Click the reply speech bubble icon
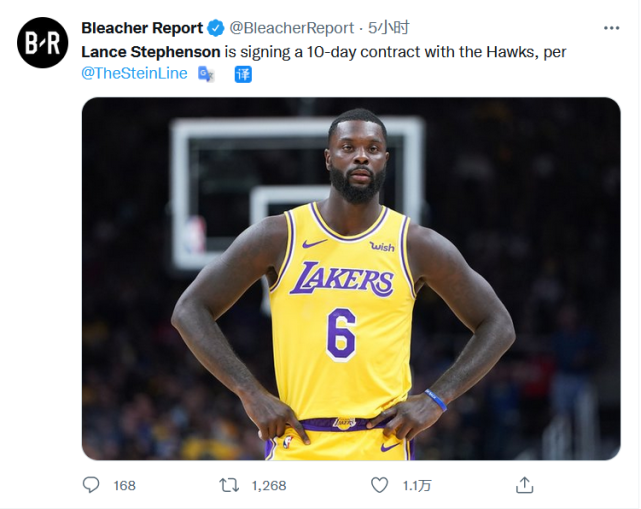The image size is (641, 509). (91, 485)
